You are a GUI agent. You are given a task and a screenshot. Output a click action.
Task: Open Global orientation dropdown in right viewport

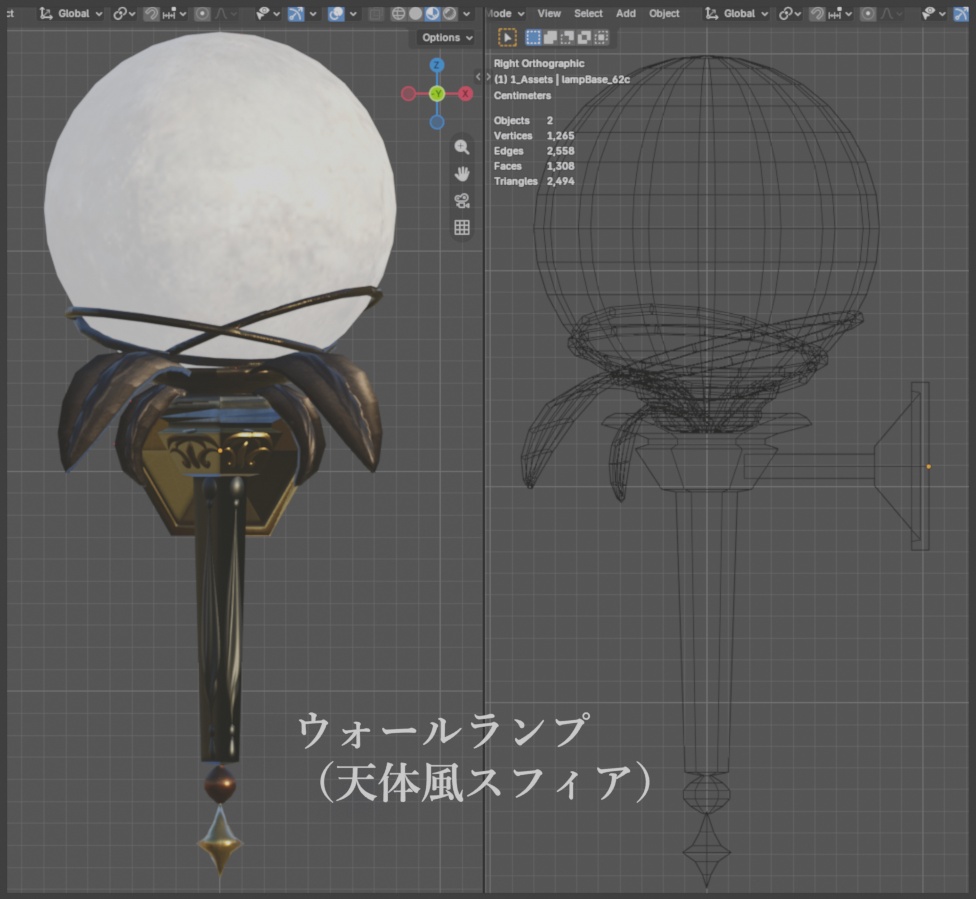[737, 13]
